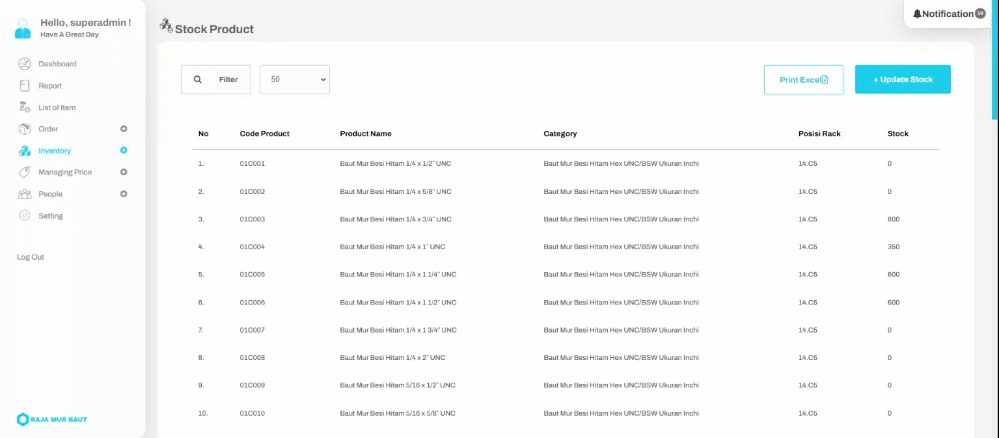Click the Notification bell icon
This screenshot has width=999, height=438.
pyautogui.click(x=917, y=14)
